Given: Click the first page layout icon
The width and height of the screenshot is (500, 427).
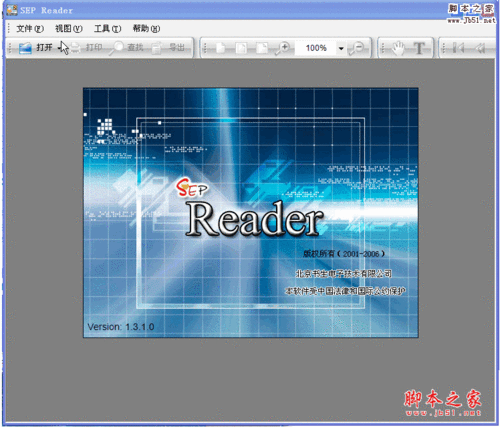Looking at the screenshot, I should (x=221, y=48).
